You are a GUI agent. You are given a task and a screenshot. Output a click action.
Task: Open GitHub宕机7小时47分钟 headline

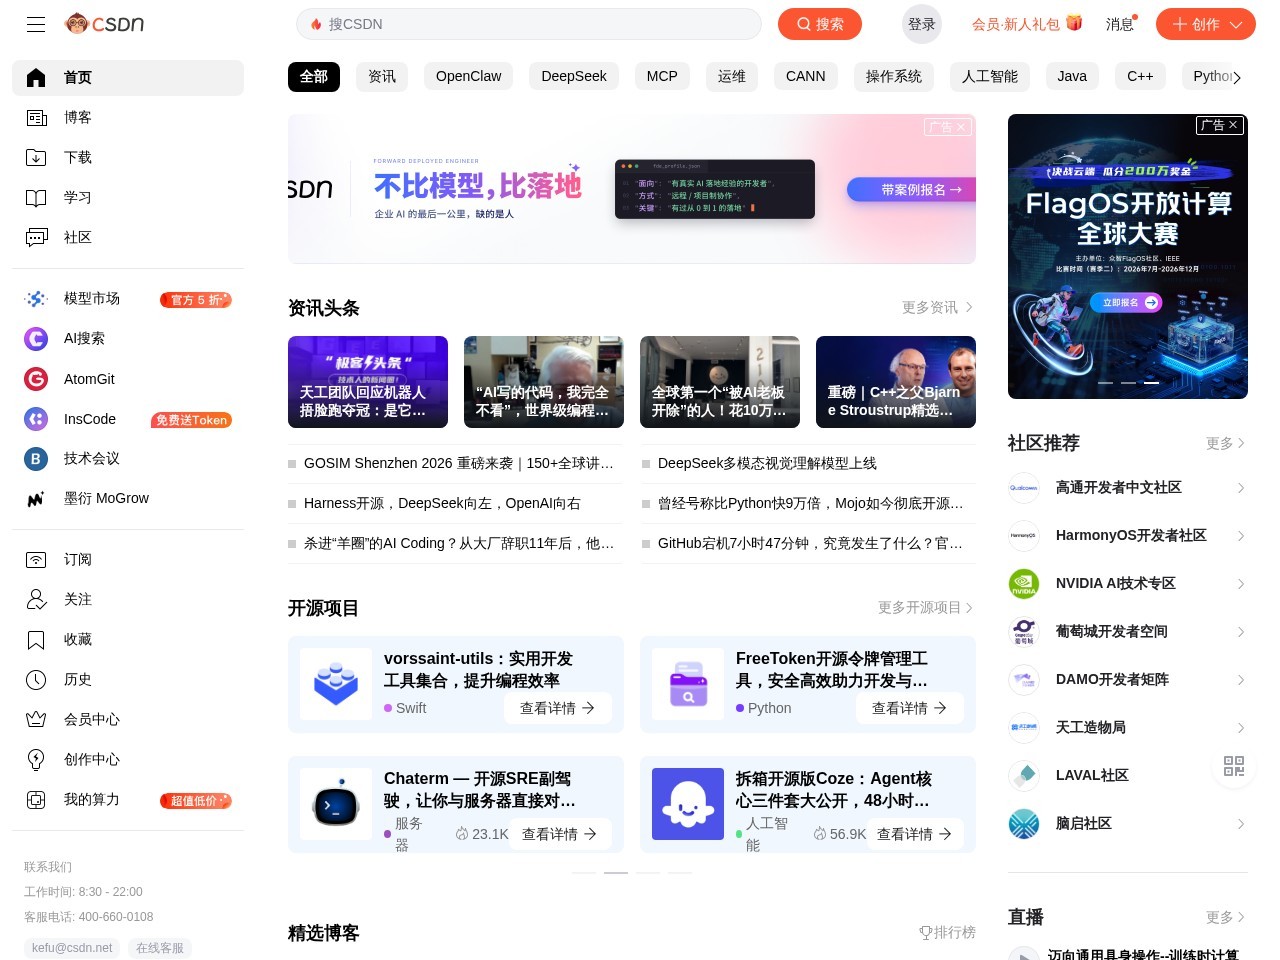[810, 543]
